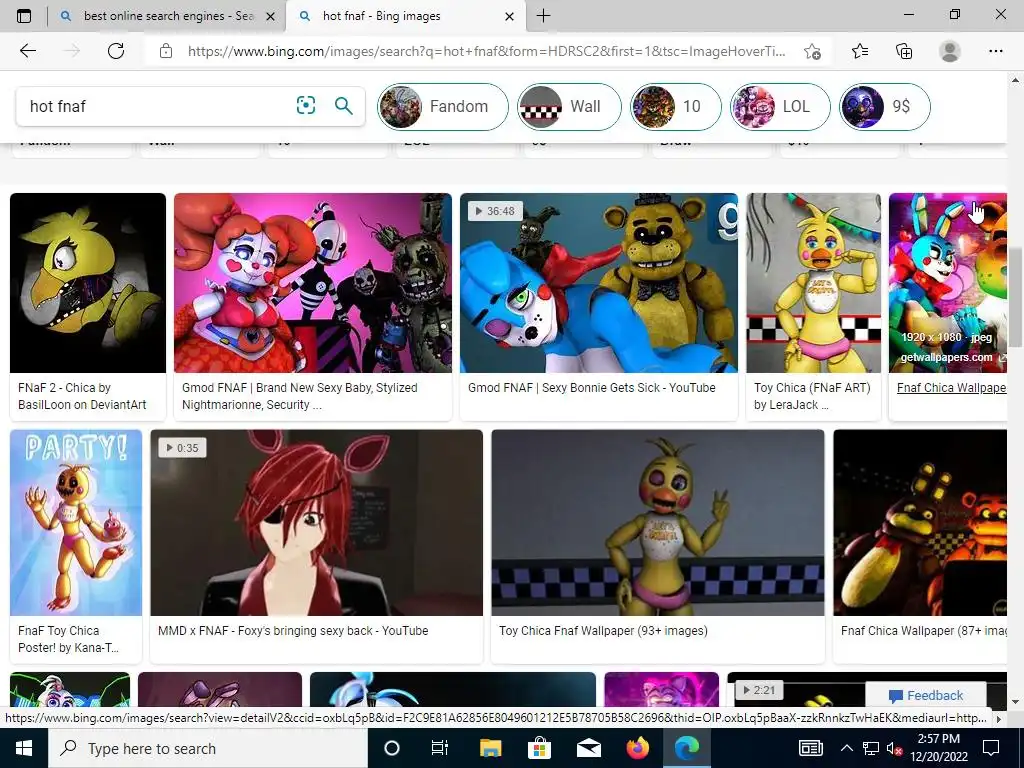Close the 'hot fnaf - Bing images' tab
This screenshot has width=1024, height=768.
pos(510,16)
